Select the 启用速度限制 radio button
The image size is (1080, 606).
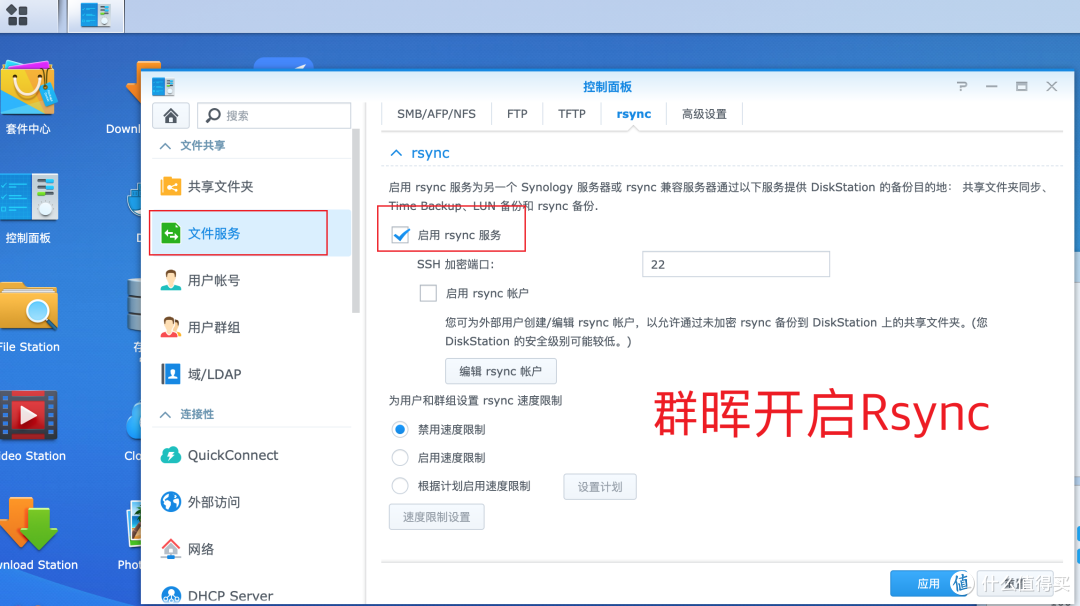pos(401,458)
